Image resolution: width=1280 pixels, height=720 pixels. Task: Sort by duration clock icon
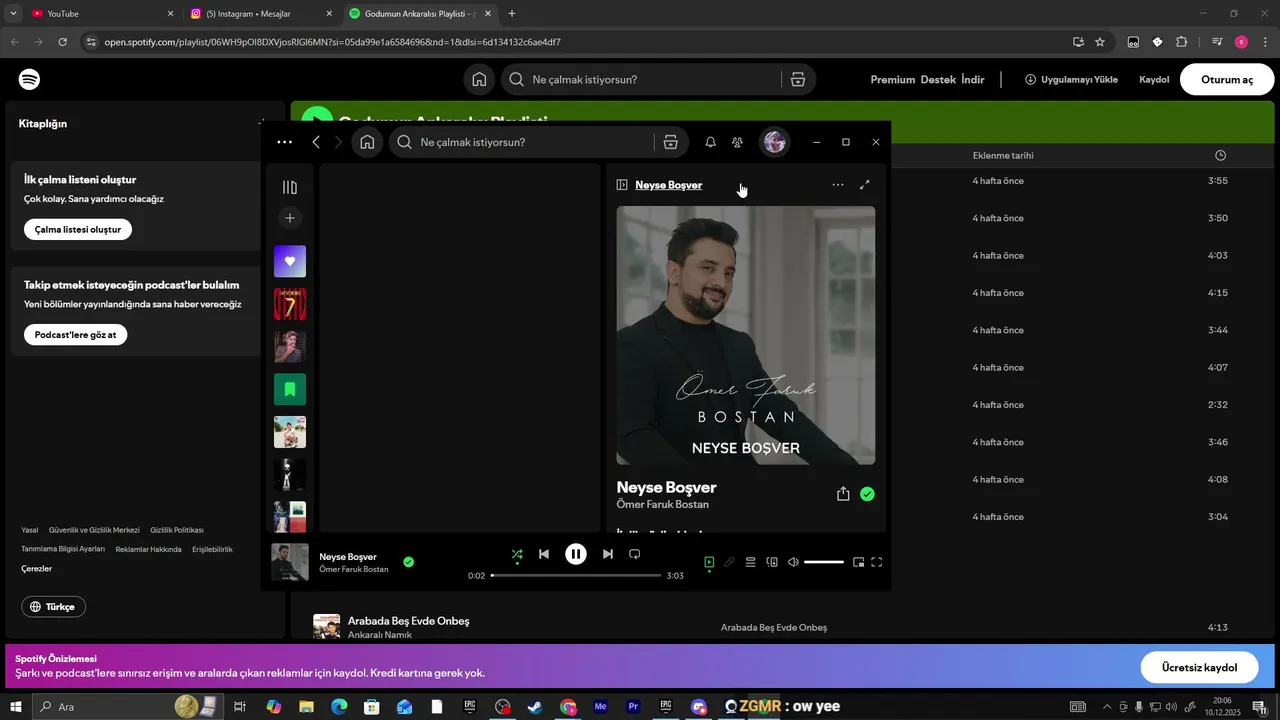pos(1220,155)
